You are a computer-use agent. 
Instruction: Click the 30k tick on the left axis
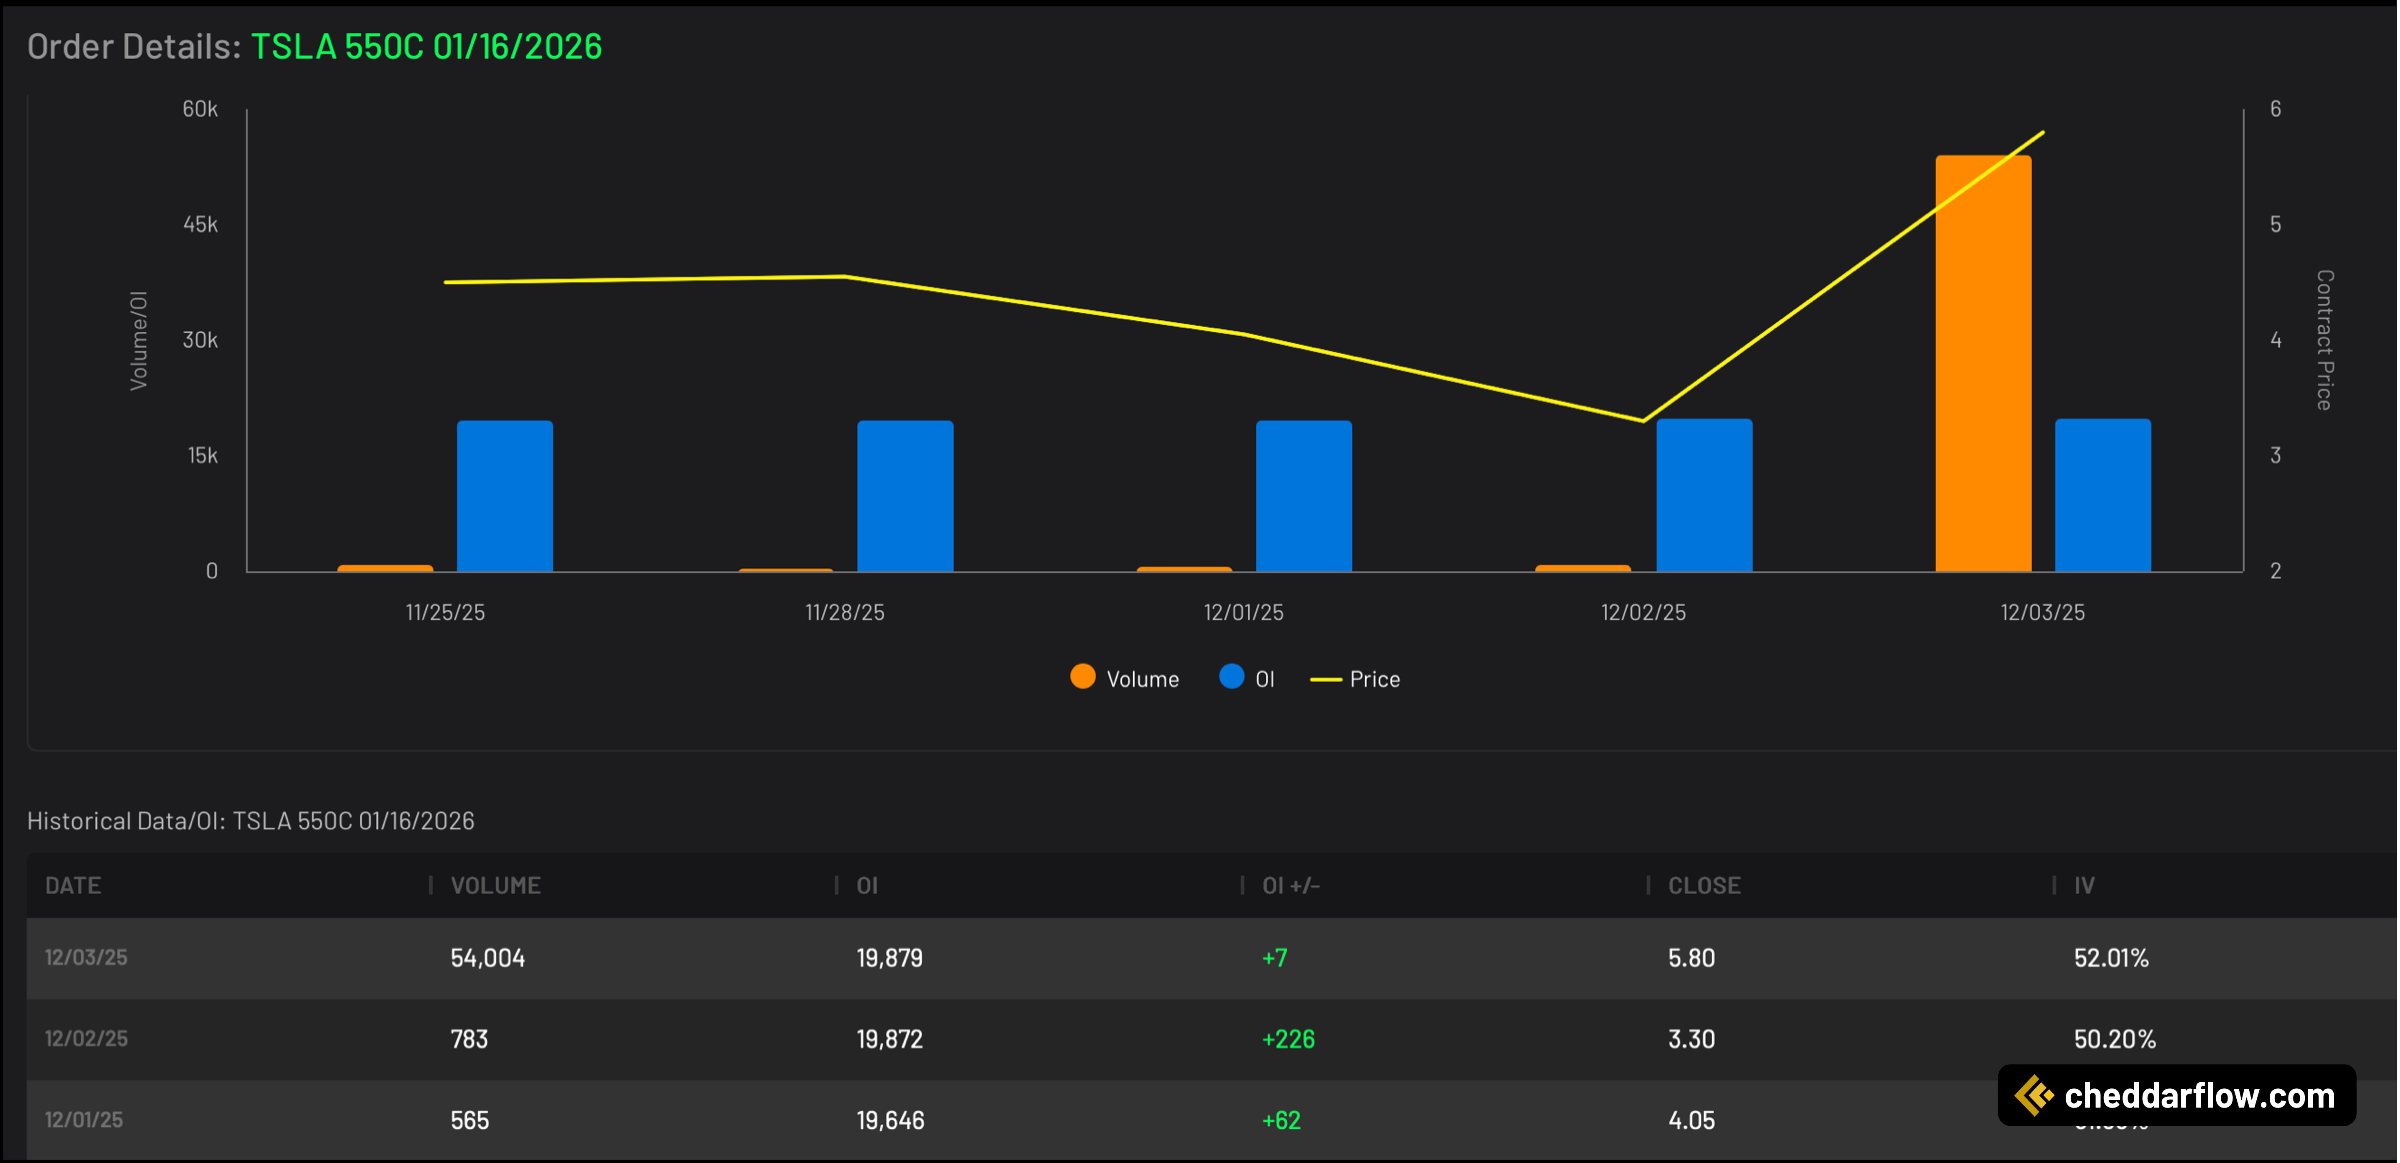coord(200,341)
